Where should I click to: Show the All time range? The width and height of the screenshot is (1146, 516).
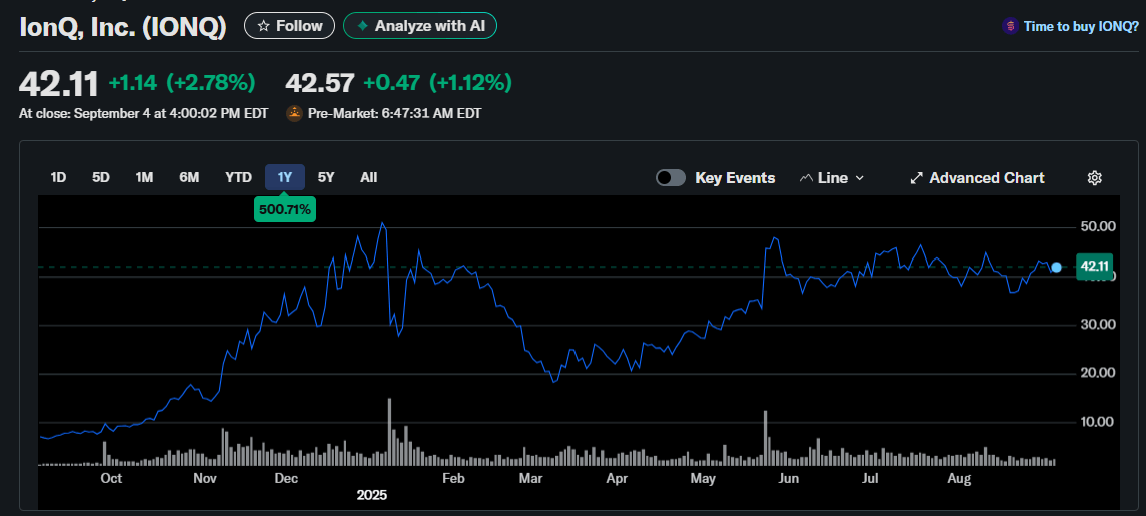click(x=368, y=178)
